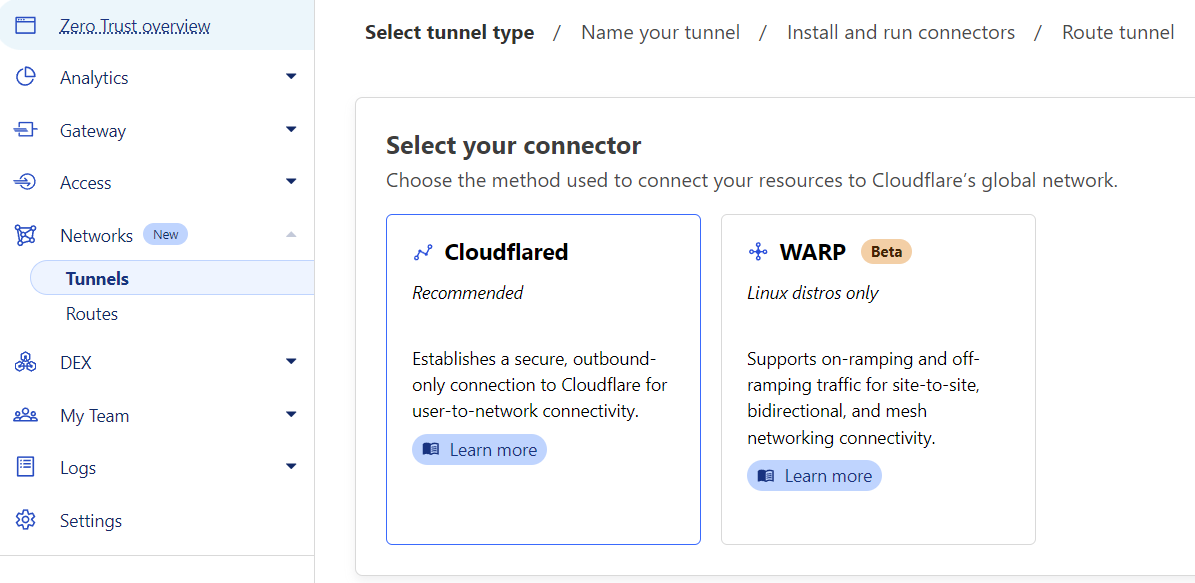Screen dimensions: 1195x583
Task: Select the Cloudflared connector card
Action: (x=543, y=379)
